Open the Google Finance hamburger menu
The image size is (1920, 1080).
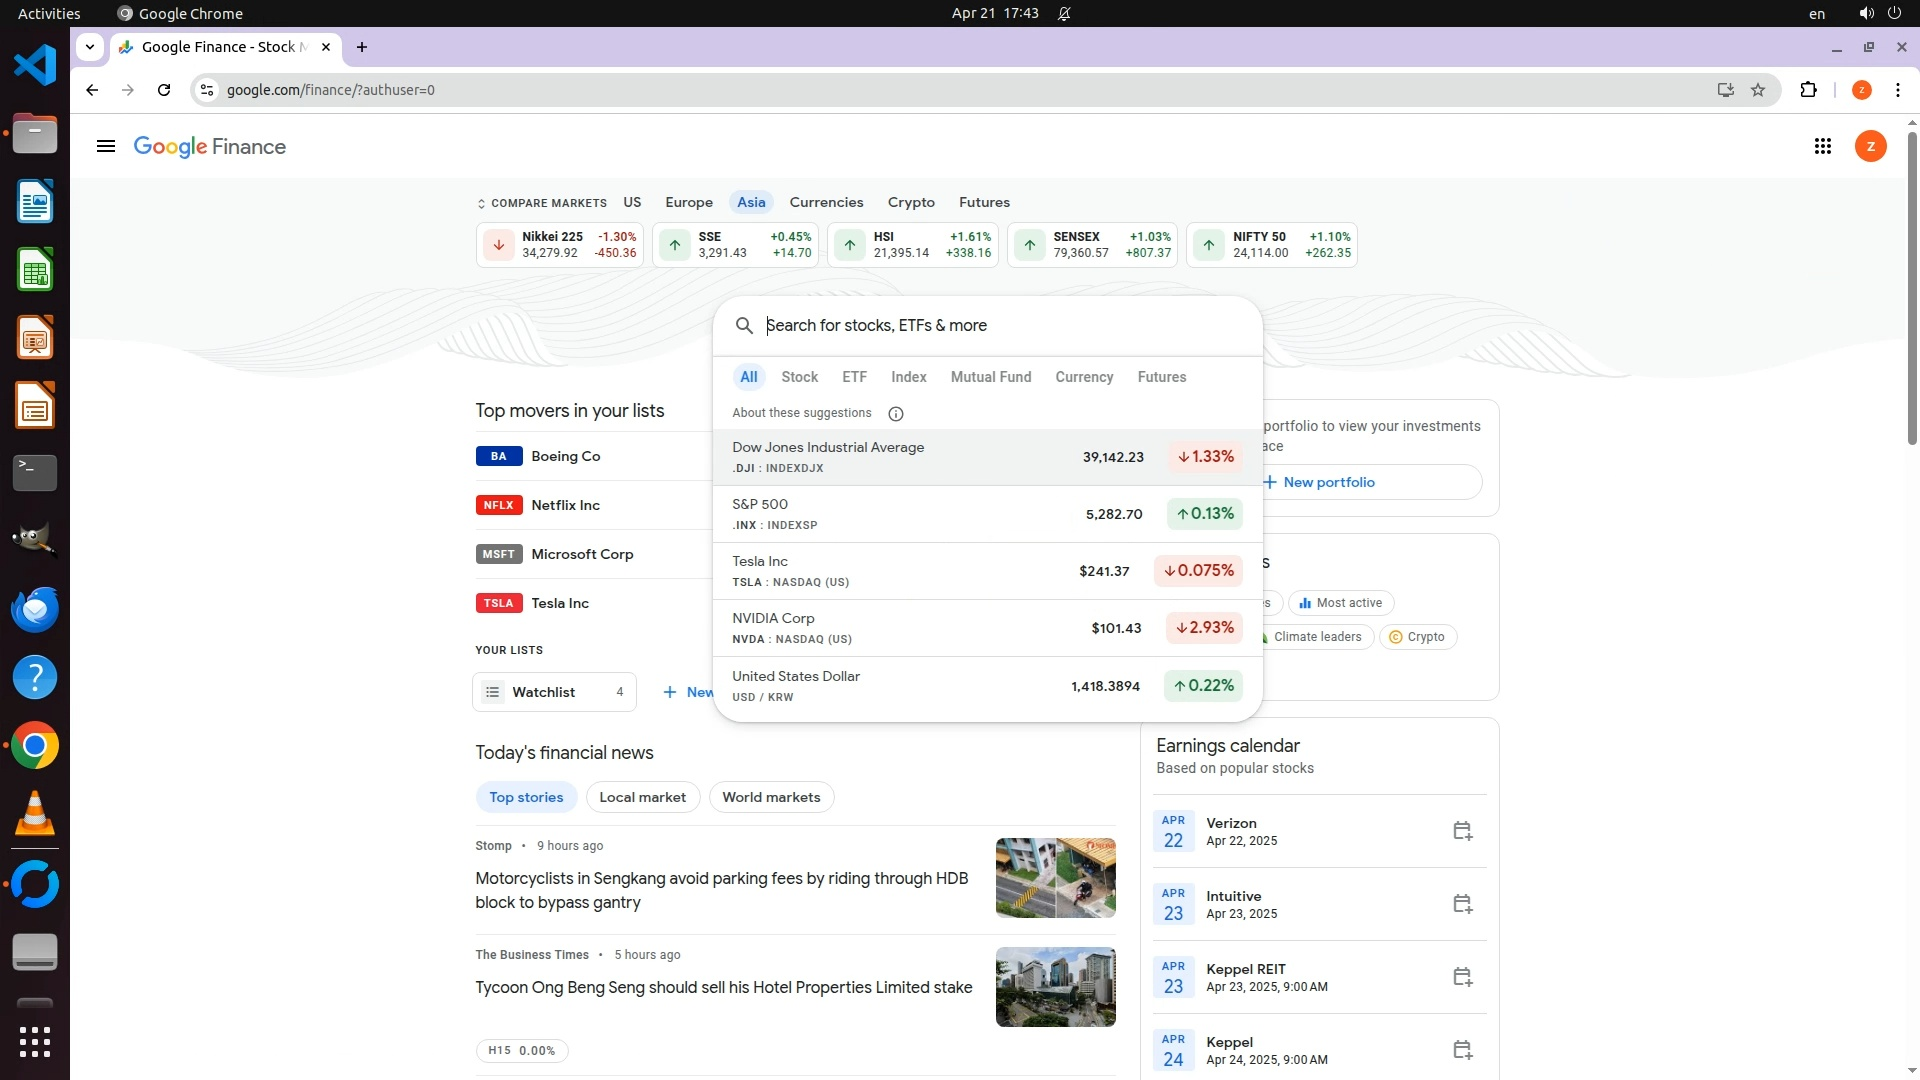click(106, 147)
